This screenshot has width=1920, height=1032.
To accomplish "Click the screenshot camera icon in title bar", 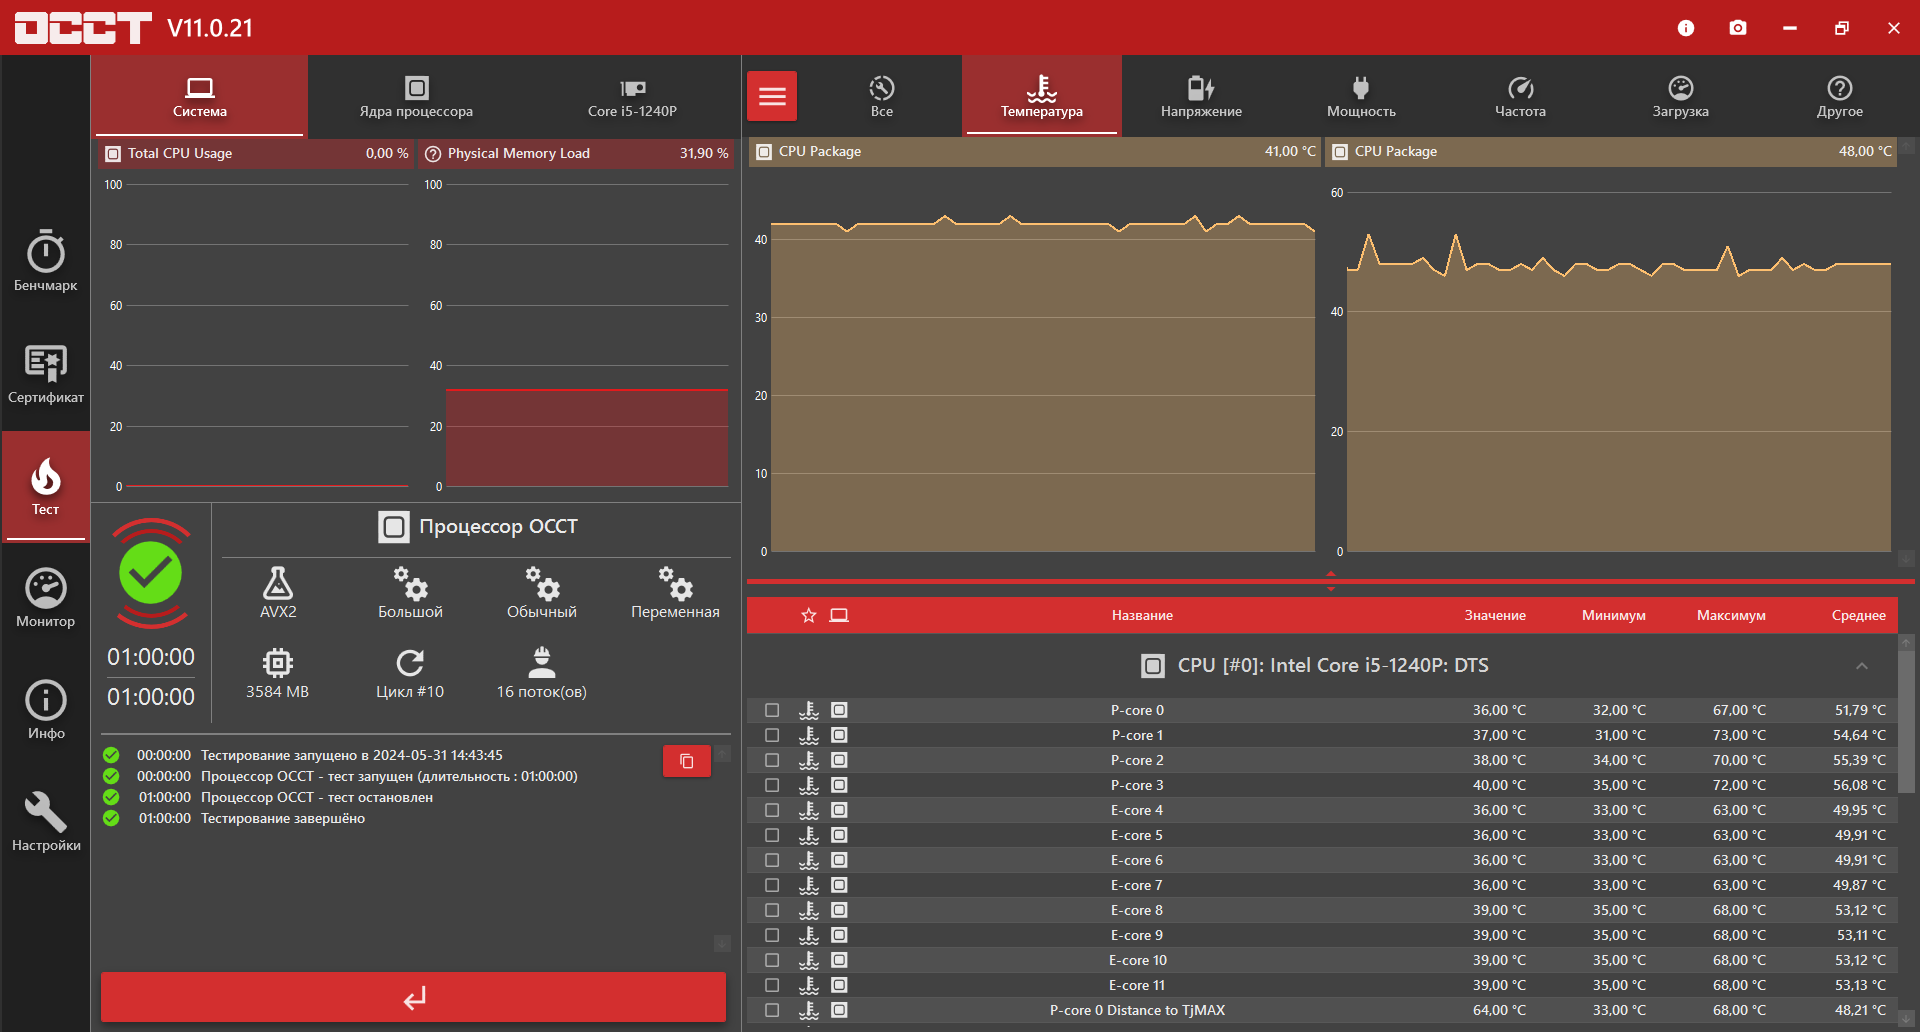I will [1738, 28].
